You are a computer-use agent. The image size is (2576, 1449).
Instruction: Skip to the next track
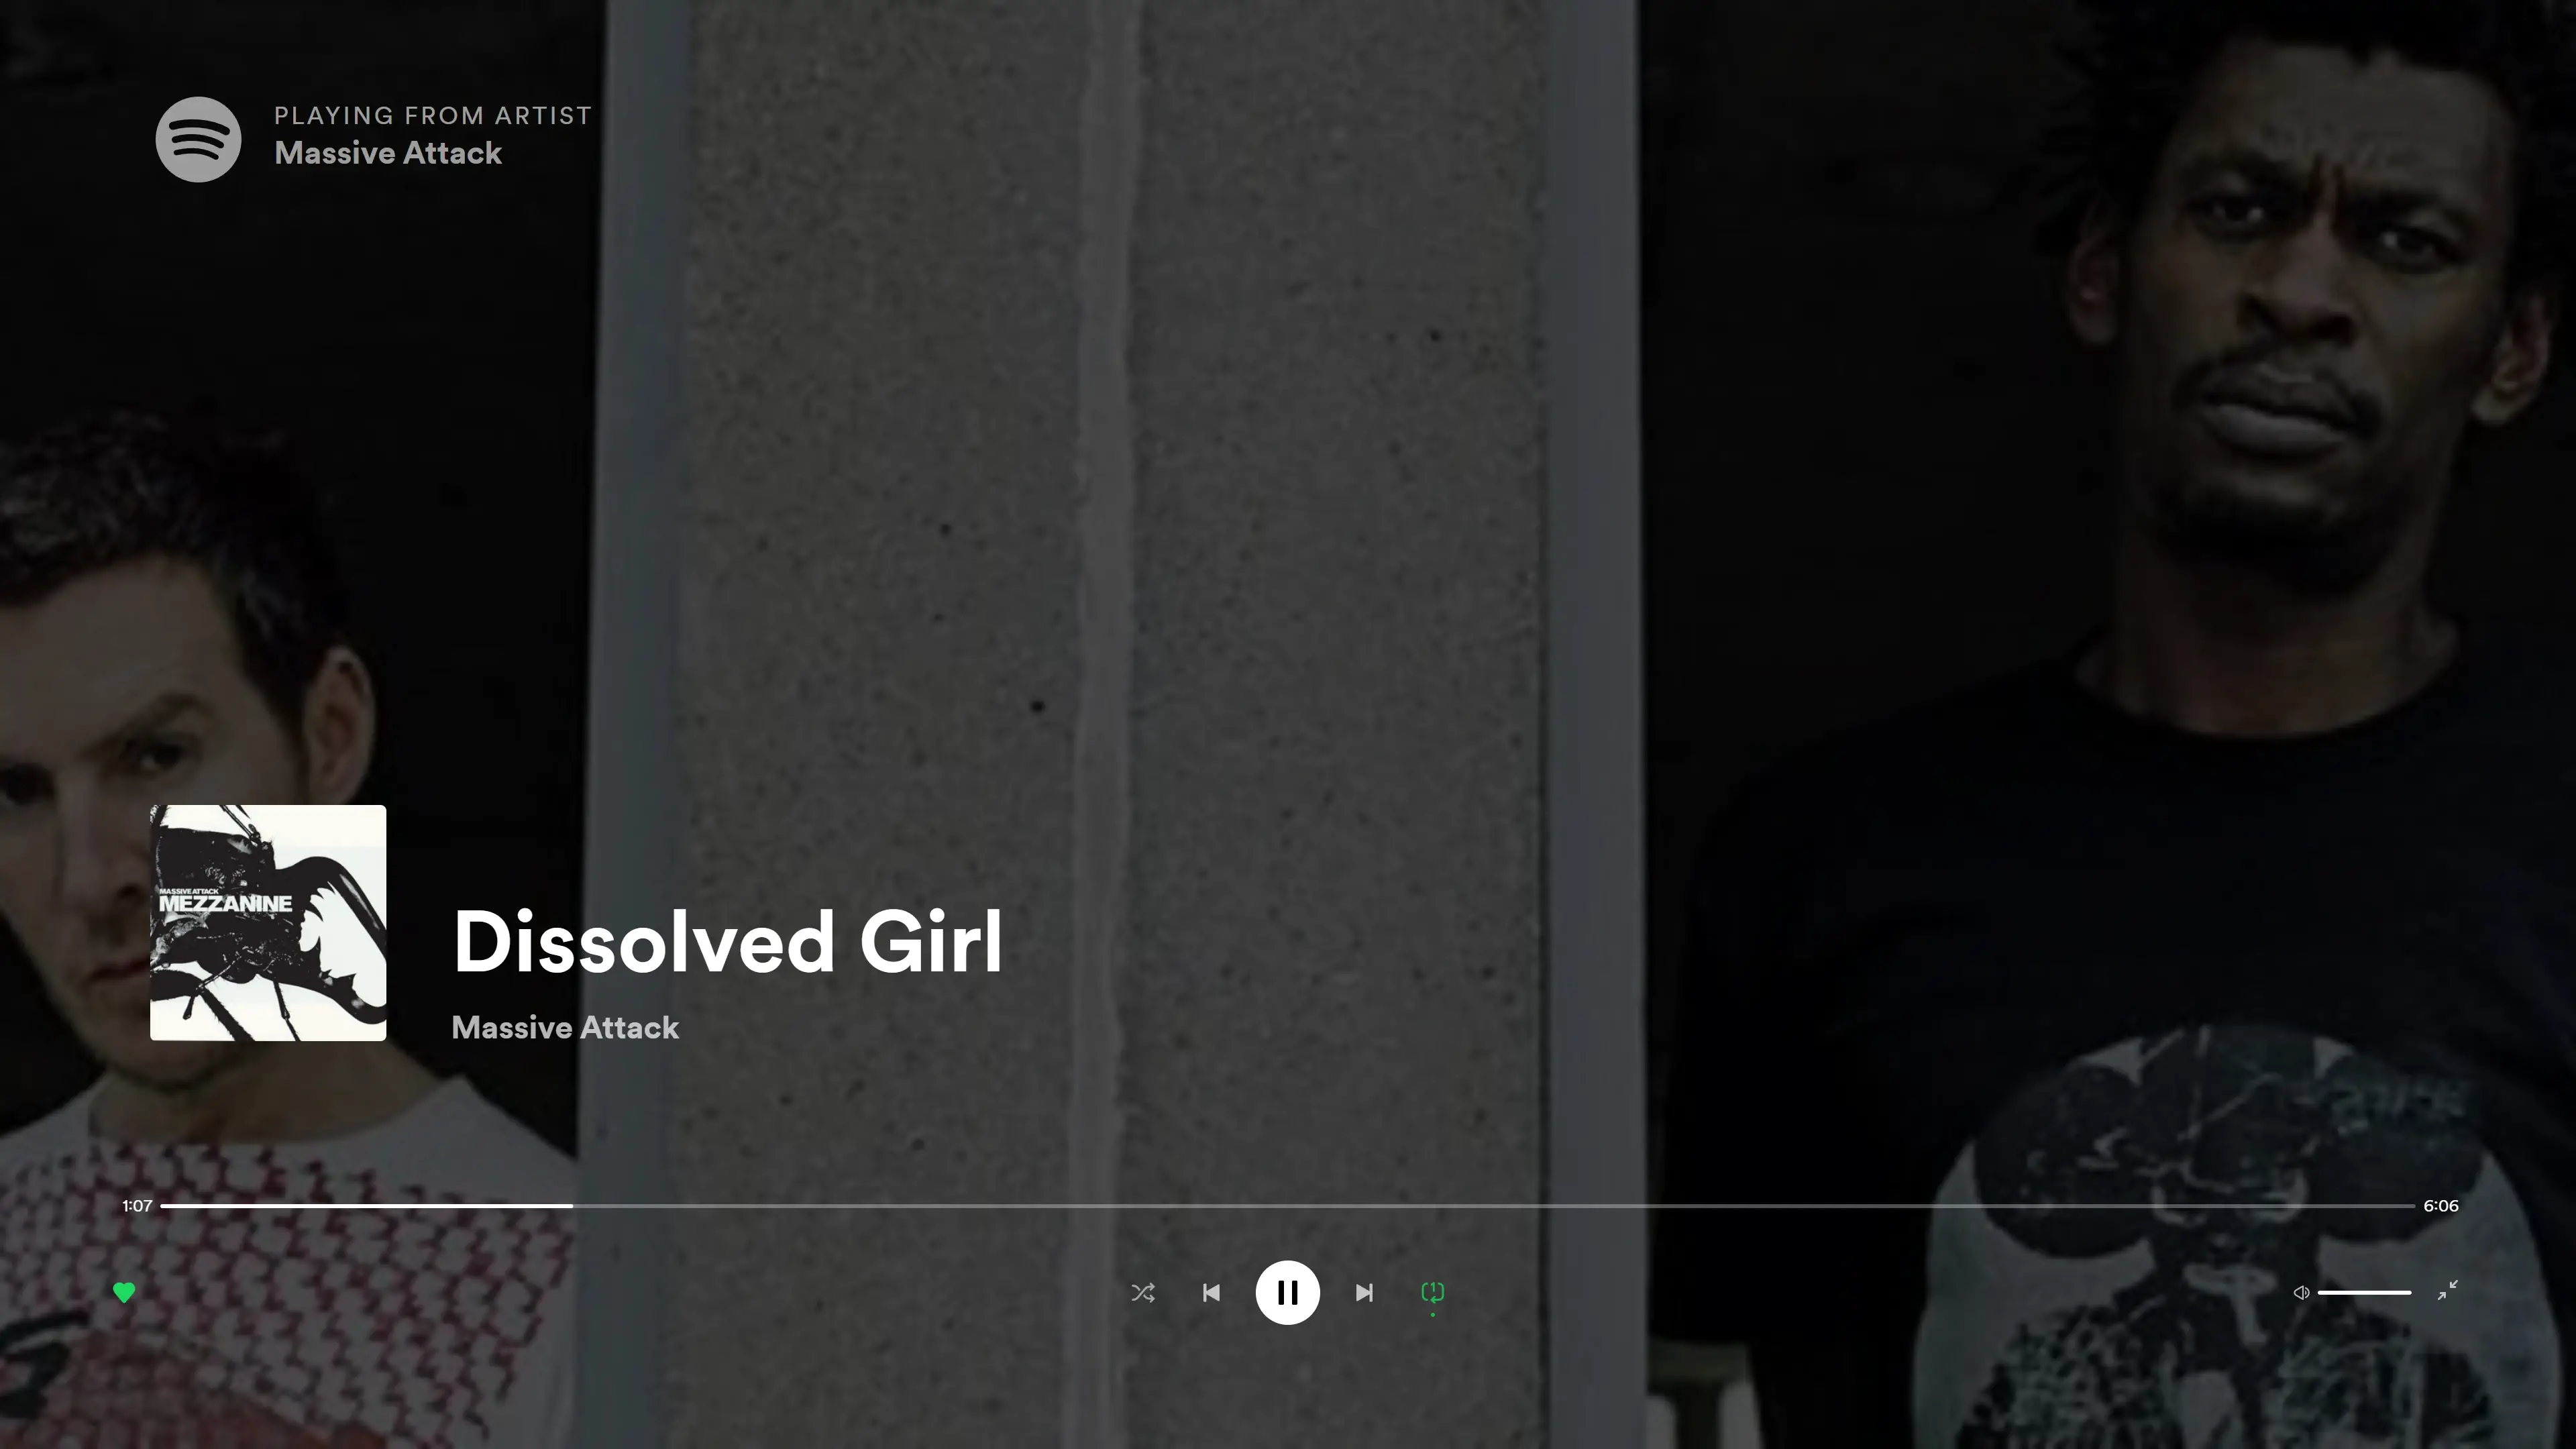(1364, 1293)
